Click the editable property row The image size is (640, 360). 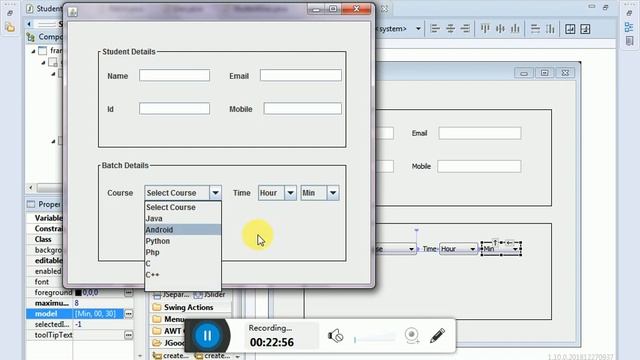[49, 260]
